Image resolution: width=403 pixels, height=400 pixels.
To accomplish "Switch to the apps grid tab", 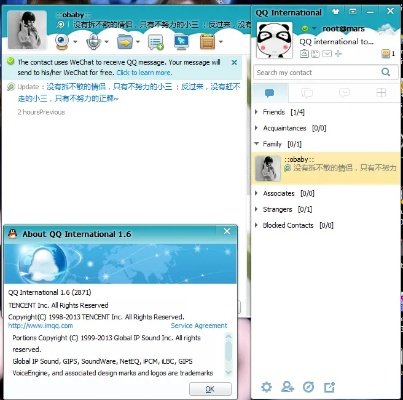I will [x=381, y=93].
